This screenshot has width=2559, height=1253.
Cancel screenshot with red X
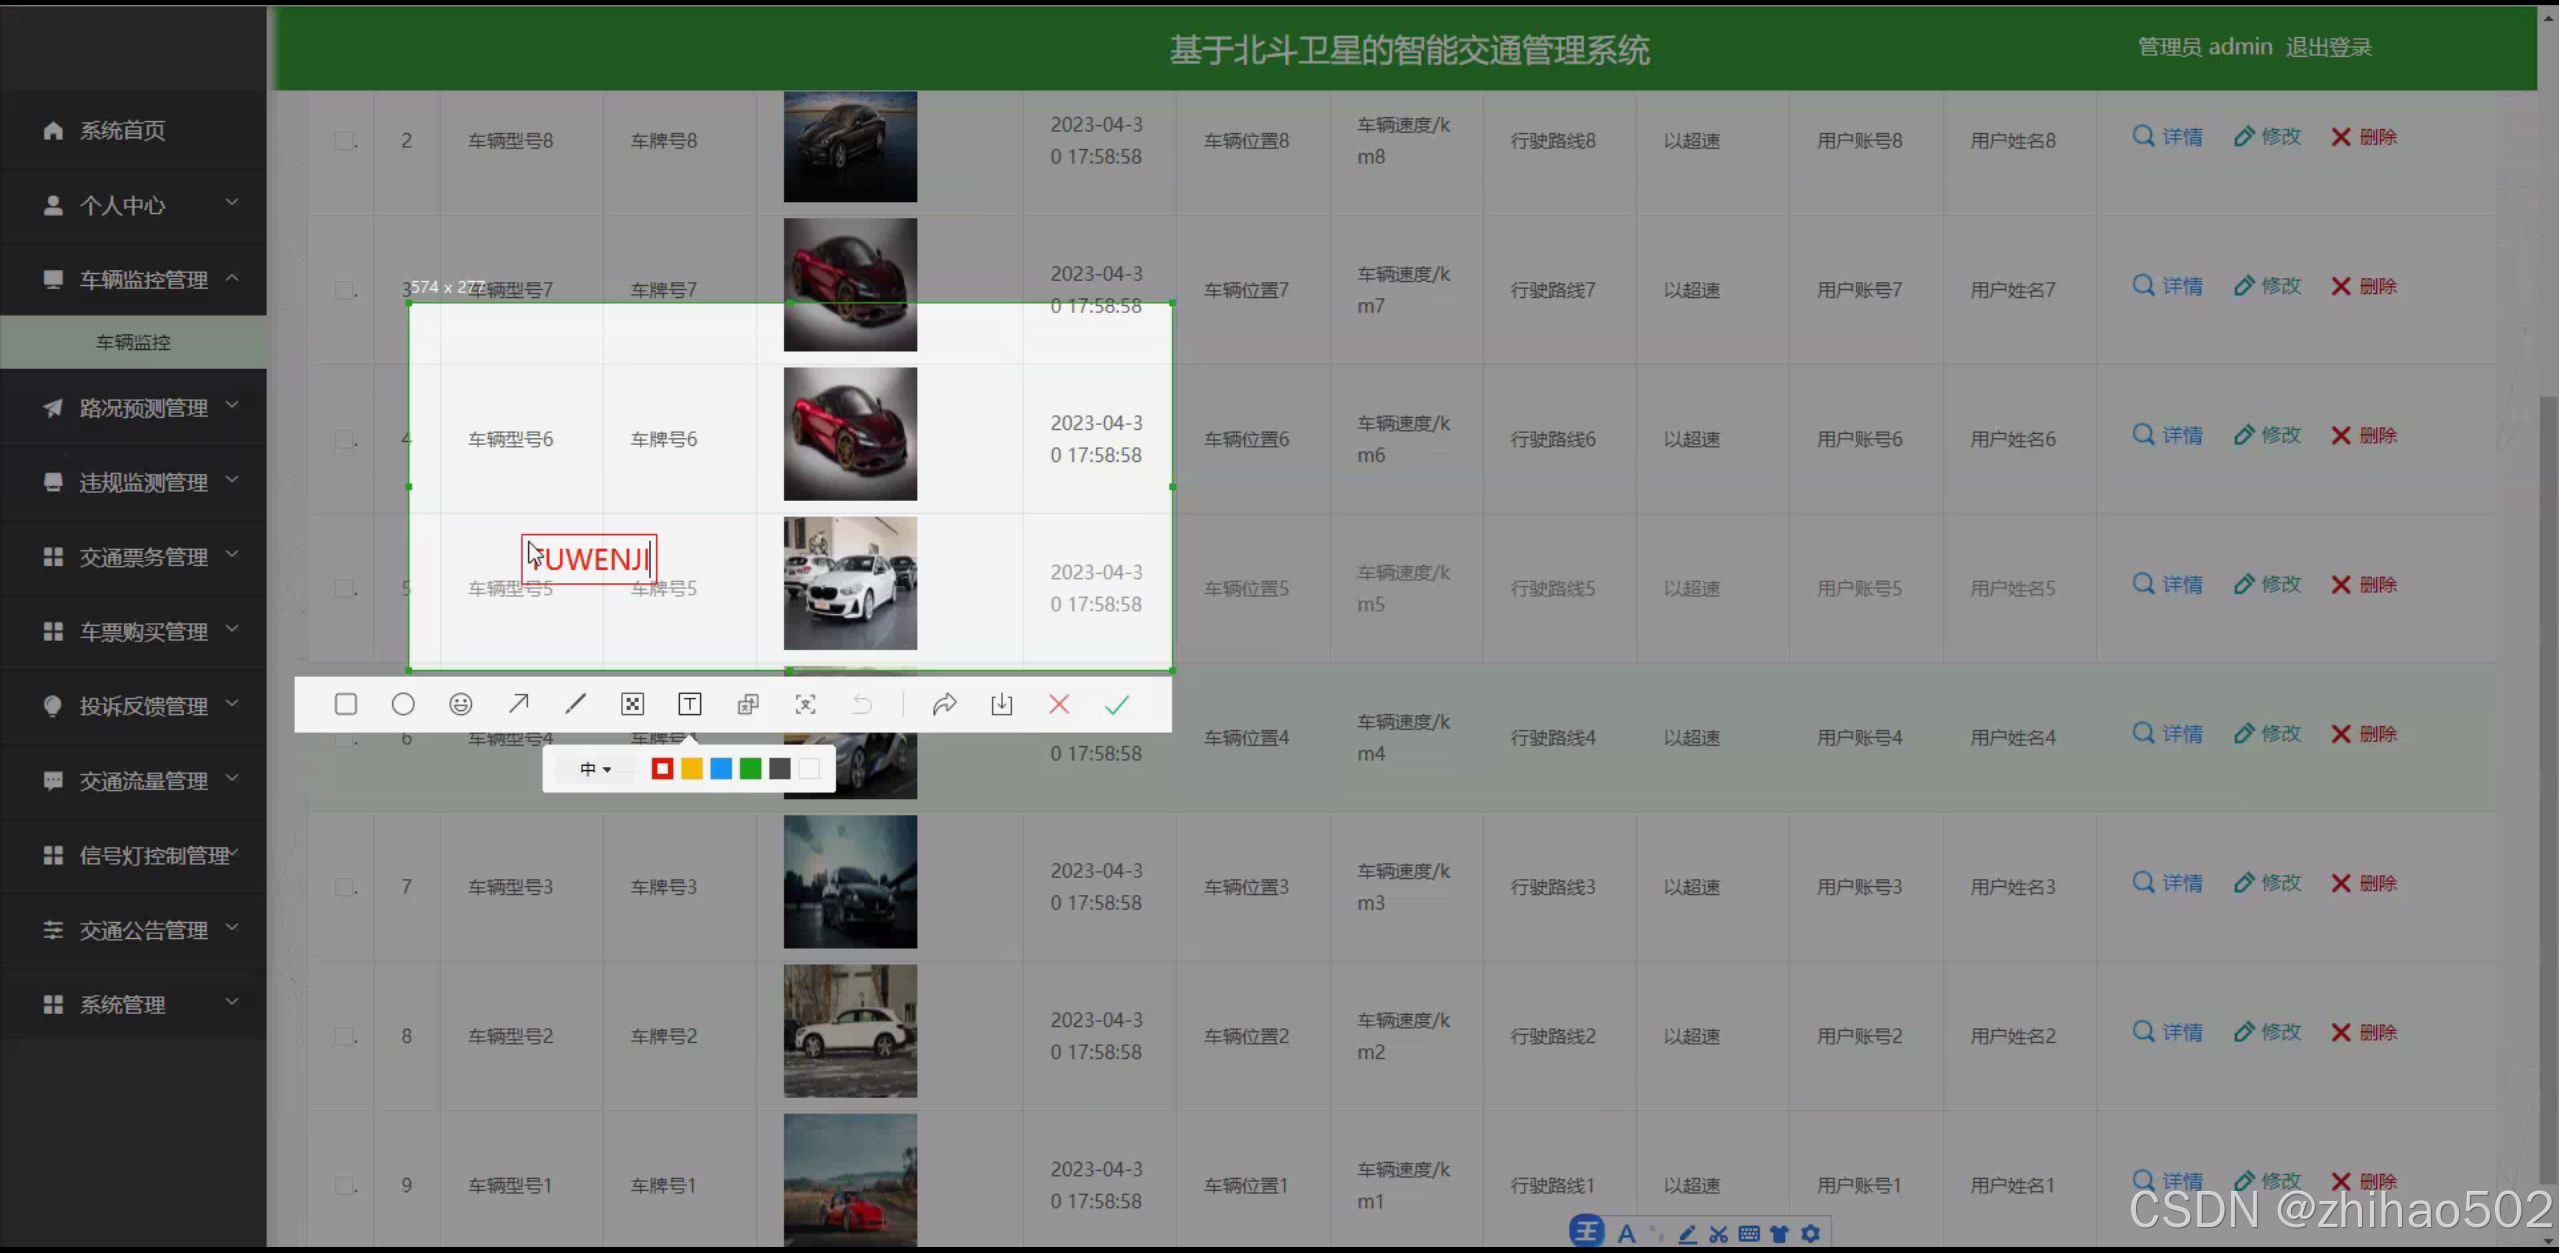pos(1059,704)
